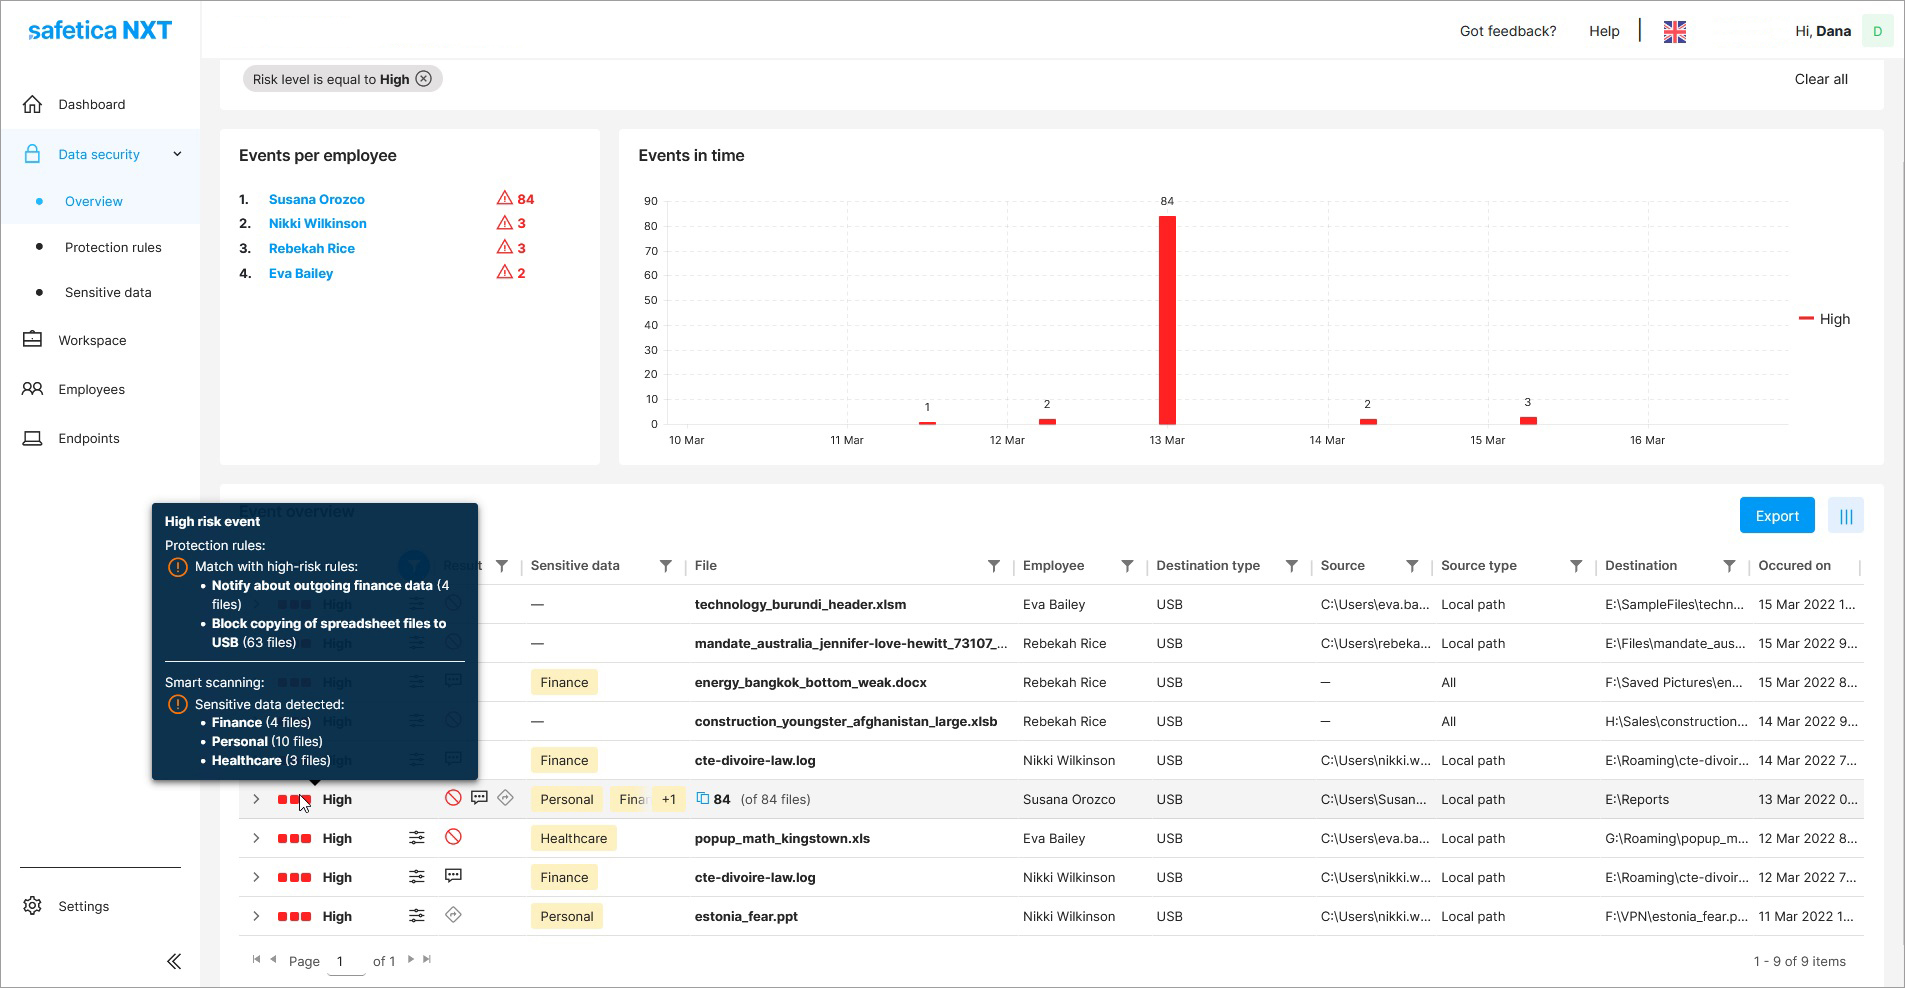Click the 84 bar on 13 Mar

(1167, 320)
